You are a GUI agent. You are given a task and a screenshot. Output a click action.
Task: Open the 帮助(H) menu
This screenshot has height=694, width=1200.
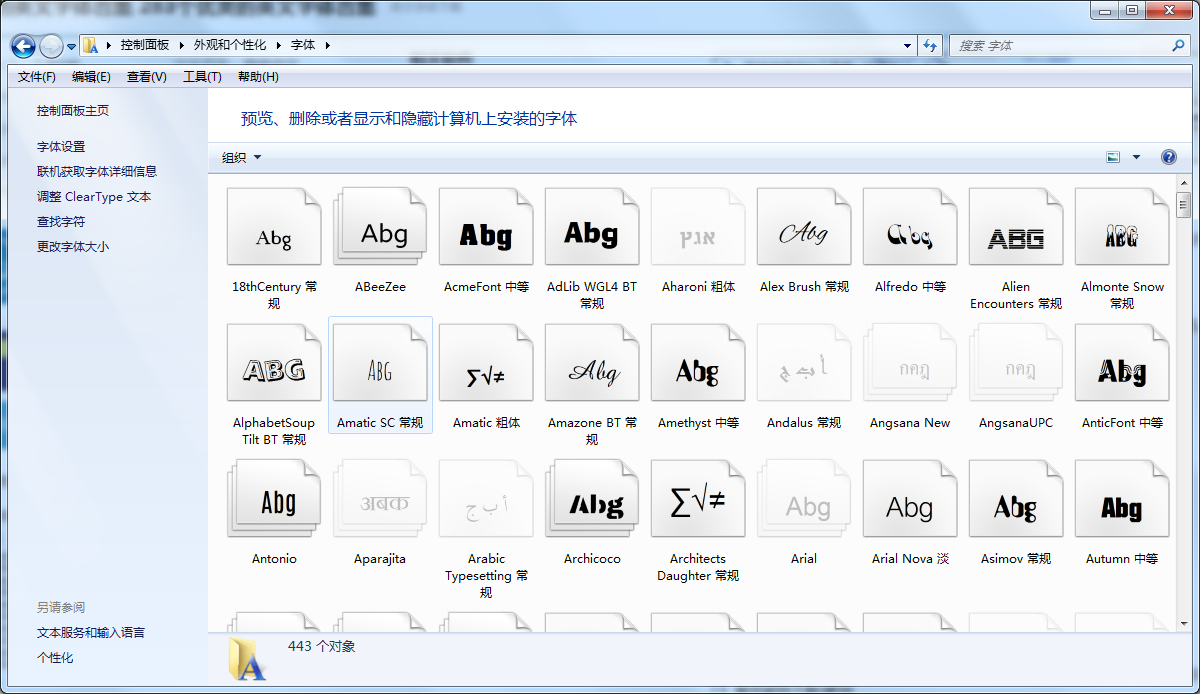coord(258,77)
